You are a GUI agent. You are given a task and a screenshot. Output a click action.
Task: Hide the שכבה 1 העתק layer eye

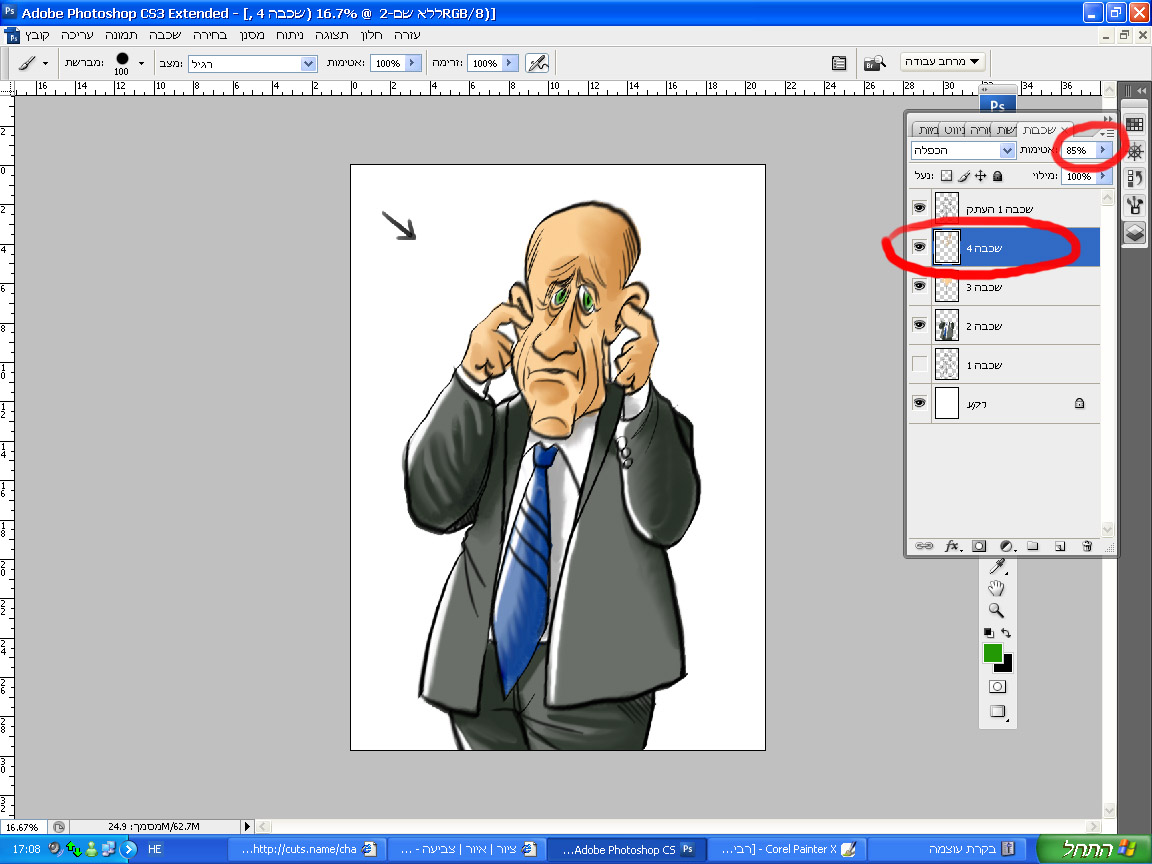pyautogui.click(x=919, y=208)
